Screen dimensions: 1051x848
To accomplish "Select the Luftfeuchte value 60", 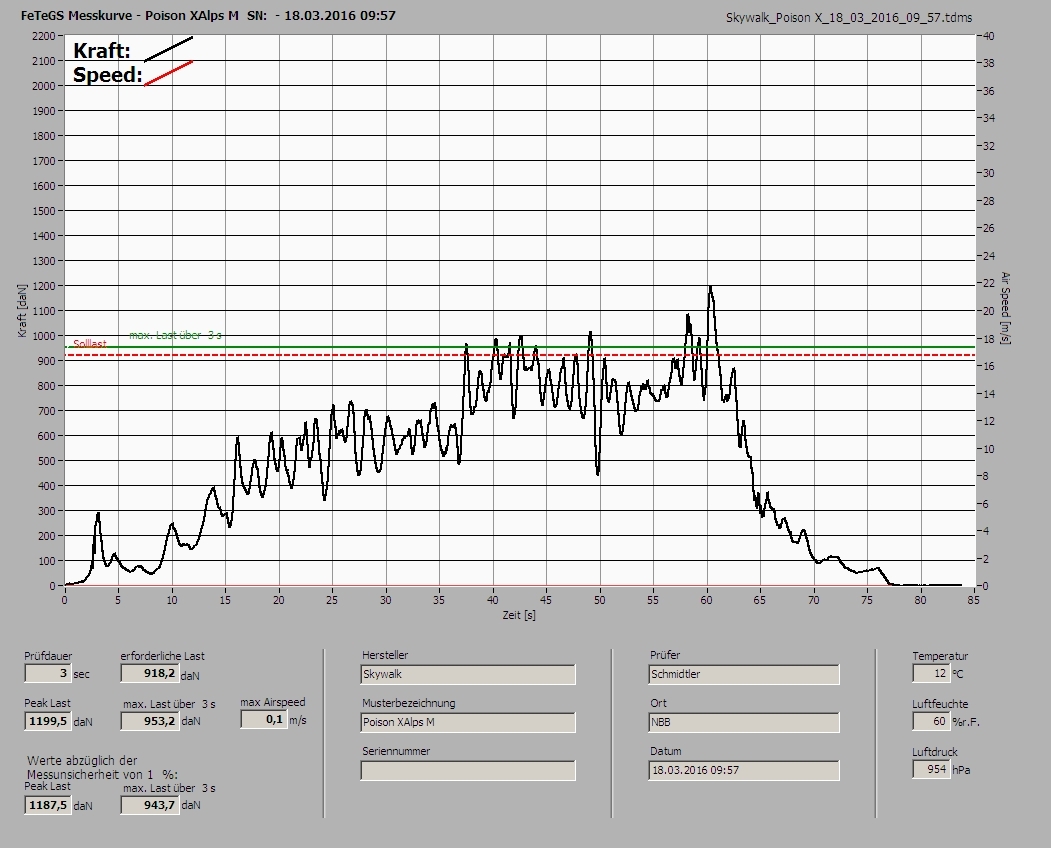I will click(x=930, y=721).
